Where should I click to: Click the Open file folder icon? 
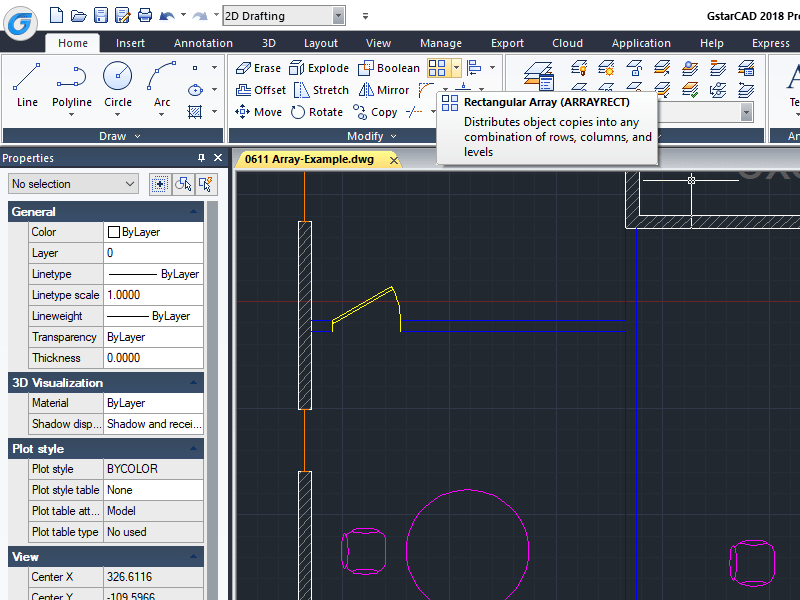pos(78,16)
